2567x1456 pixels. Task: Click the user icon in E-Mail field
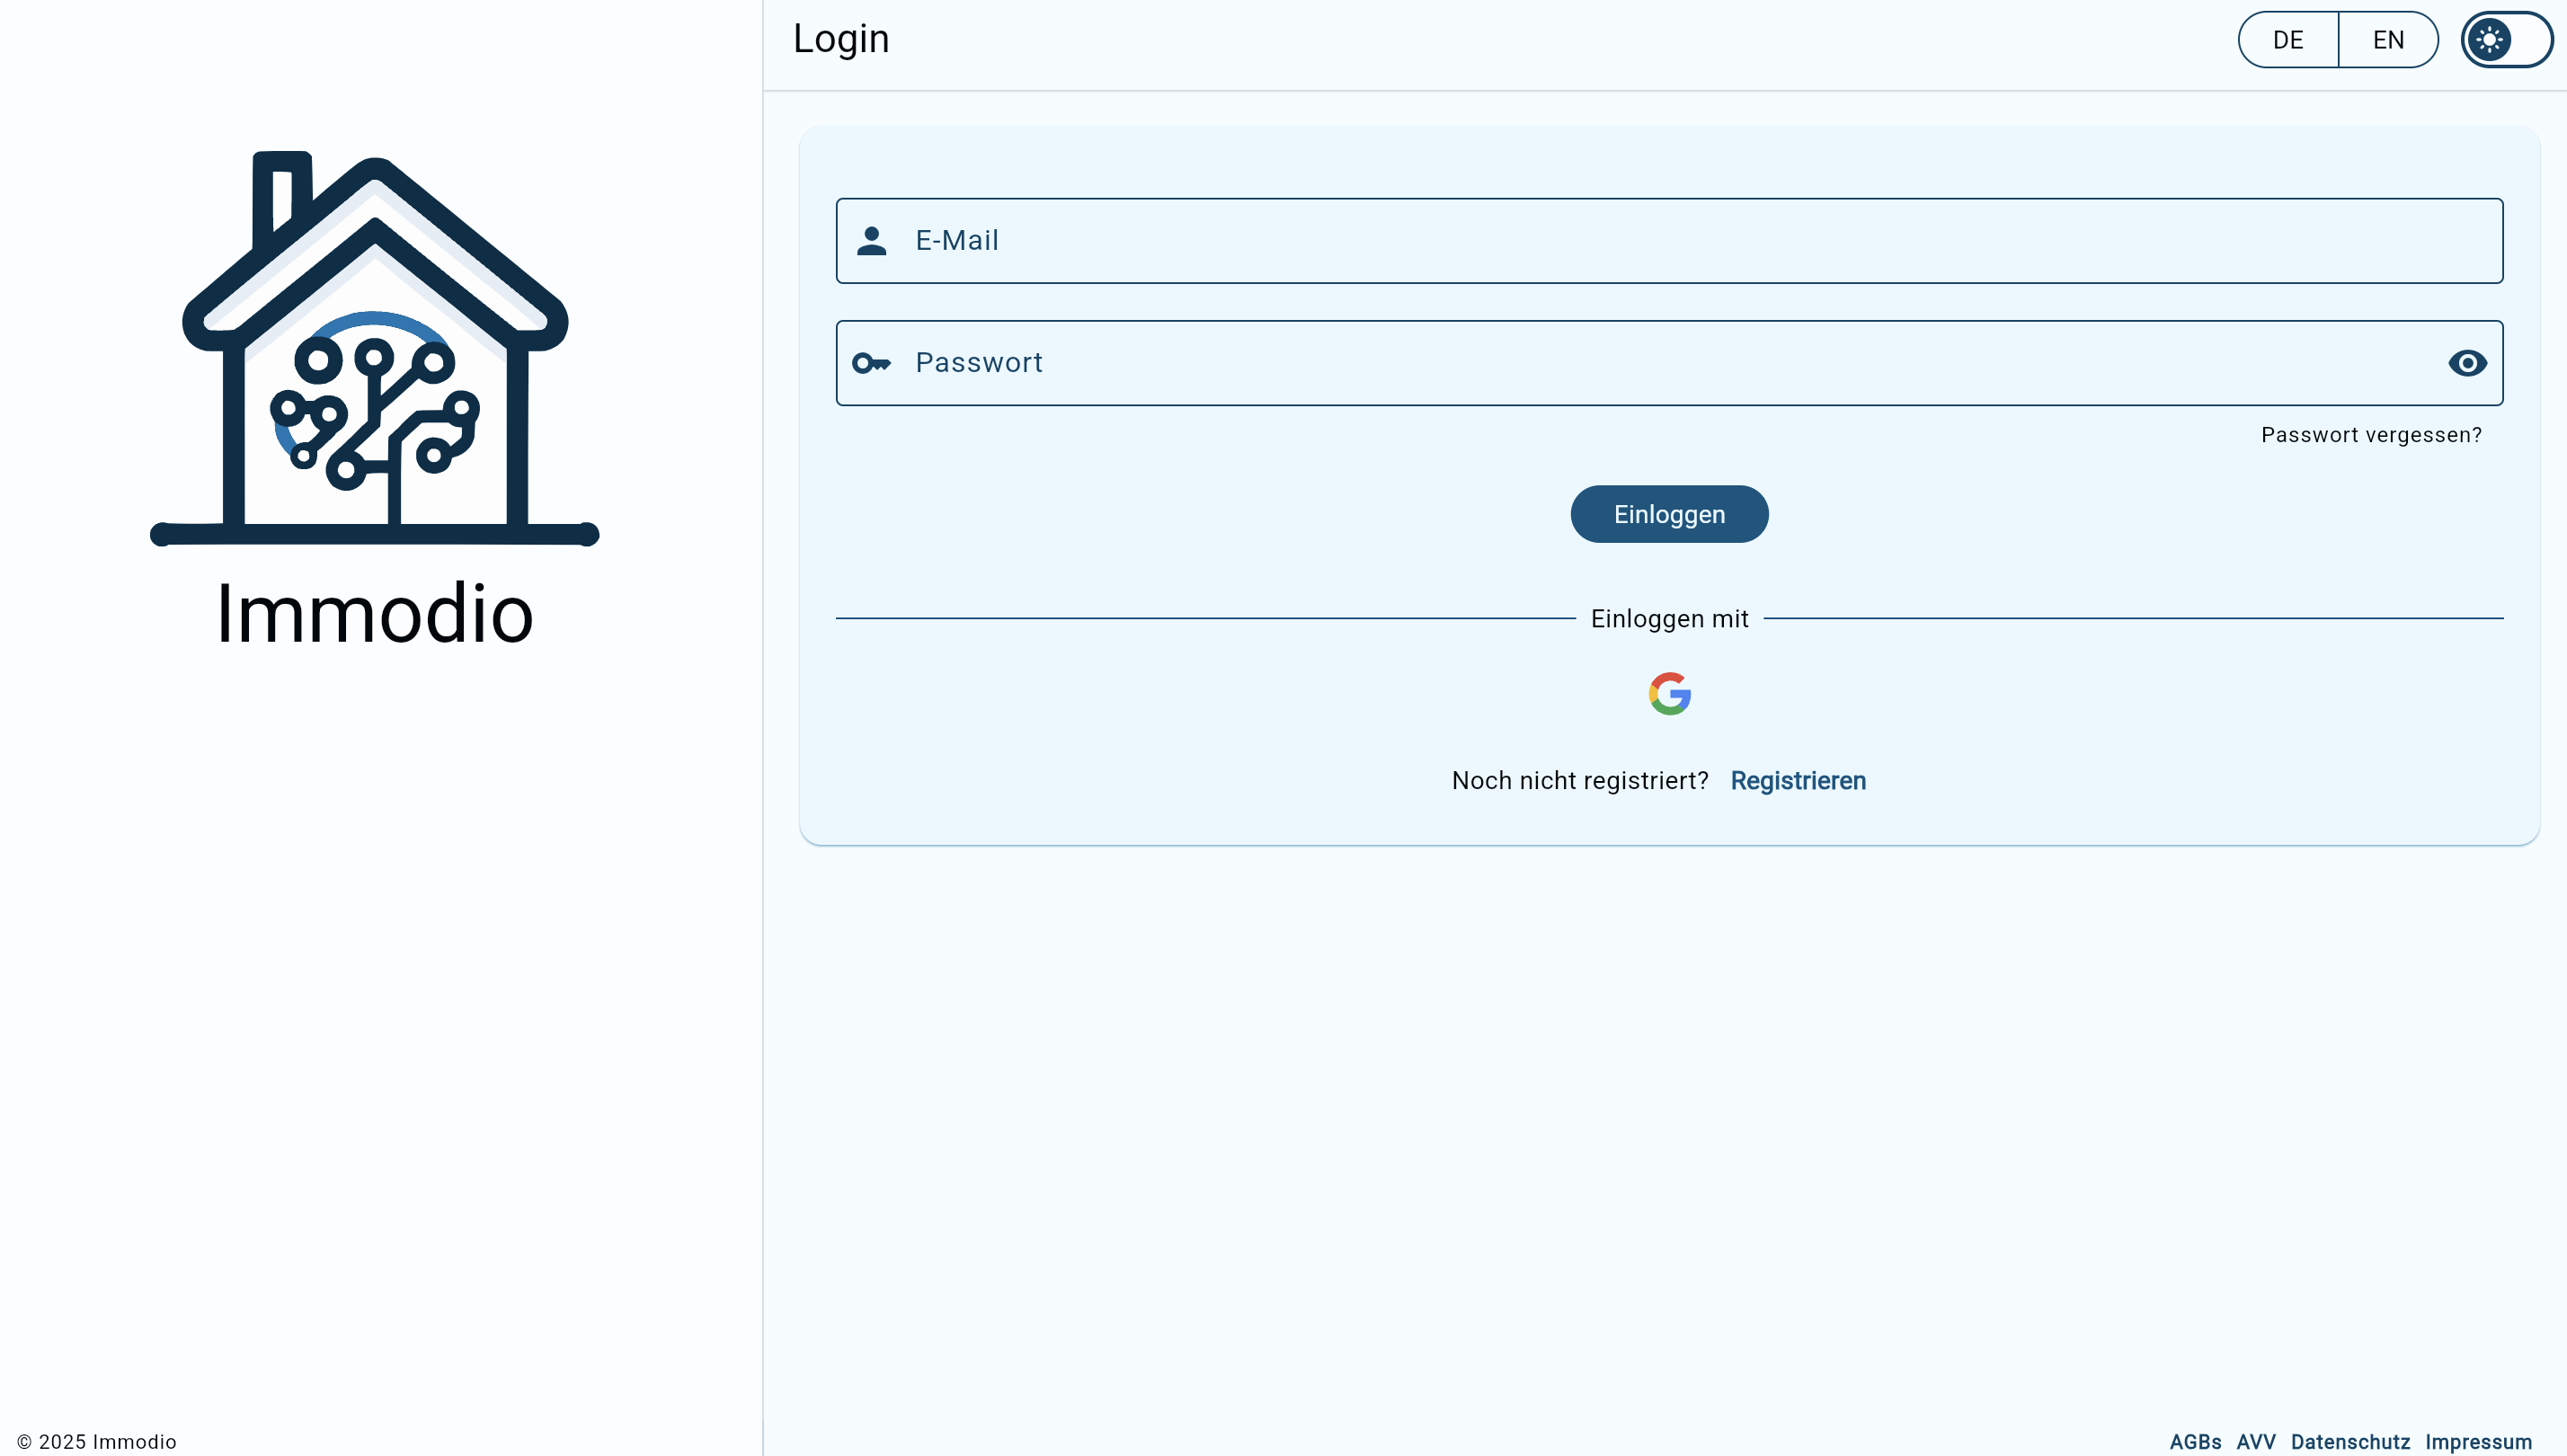871,241
